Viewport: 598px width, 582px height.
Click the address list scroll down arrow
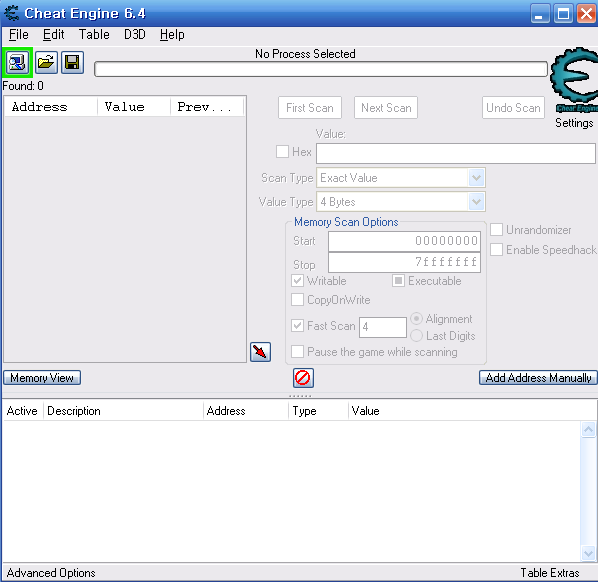[588, 553]
